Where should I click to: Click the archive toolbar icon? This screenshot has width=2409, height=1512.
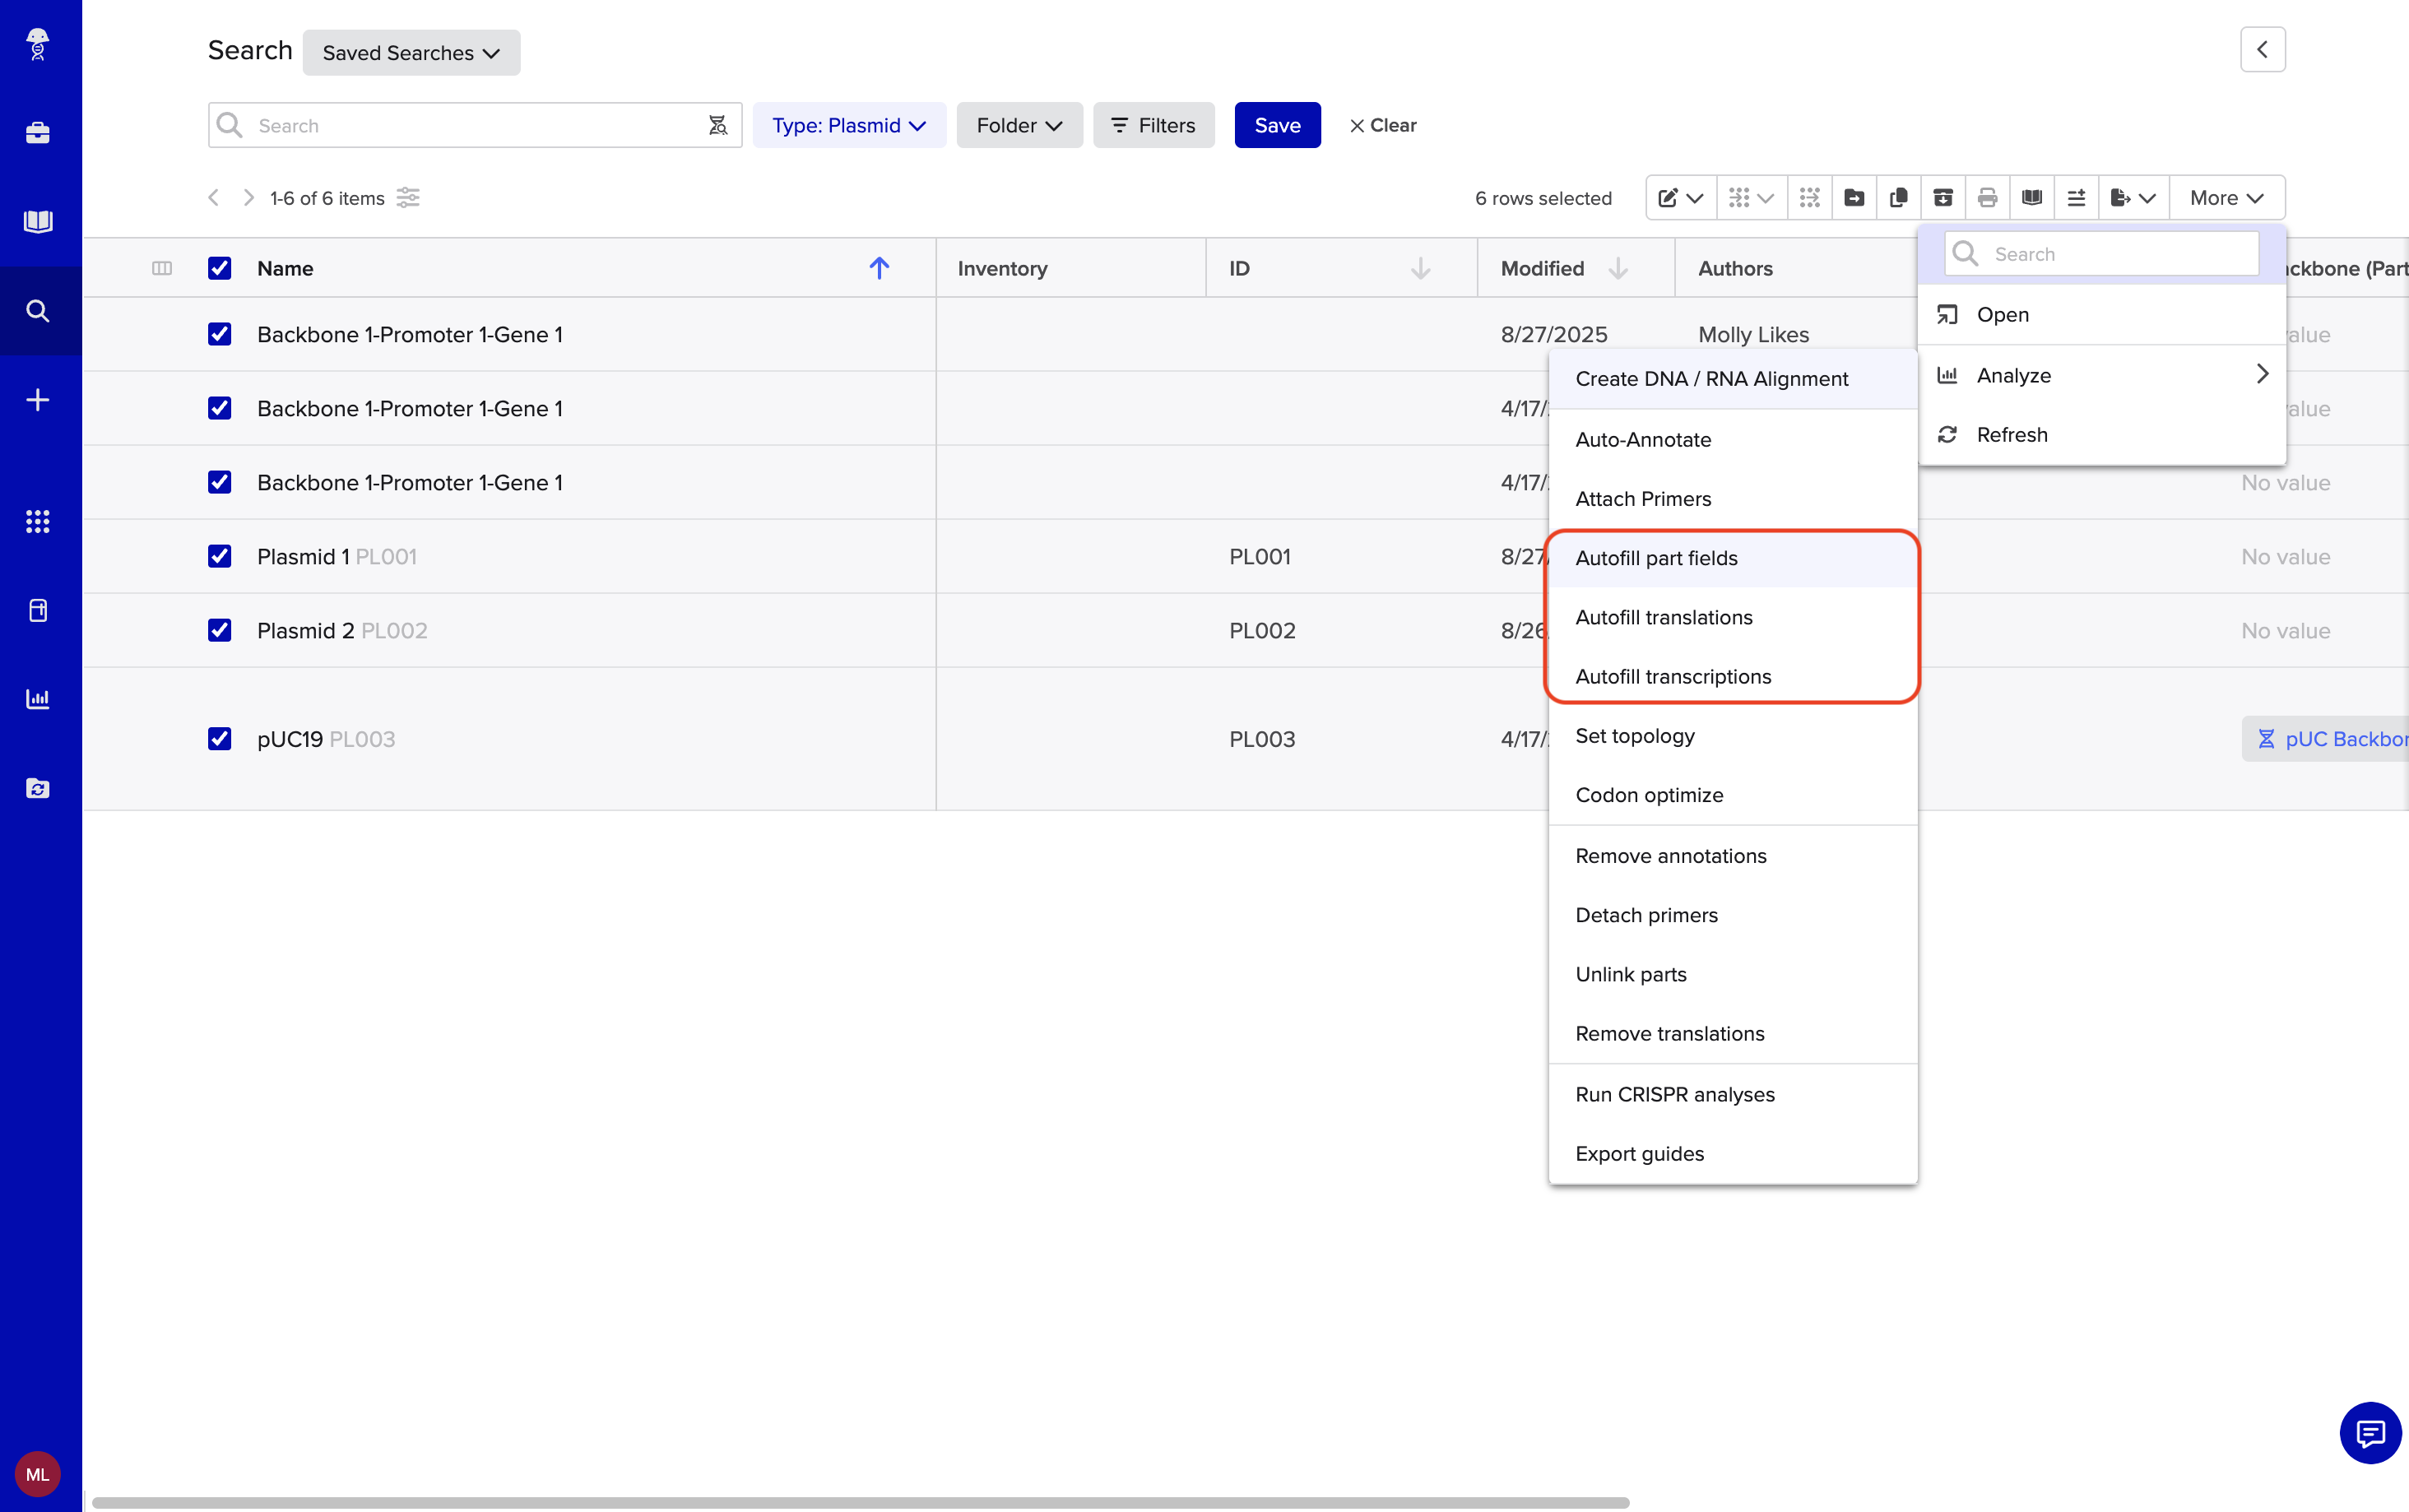[x=1943, y=198]
